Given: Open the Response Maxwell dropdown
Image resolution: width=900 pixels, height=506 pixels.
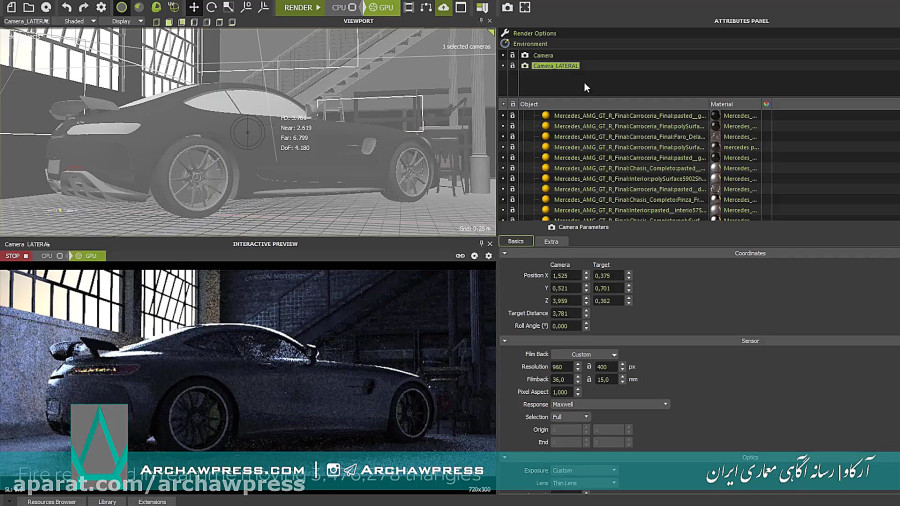Looking at the screenshot, I should (x=610, y=404).
